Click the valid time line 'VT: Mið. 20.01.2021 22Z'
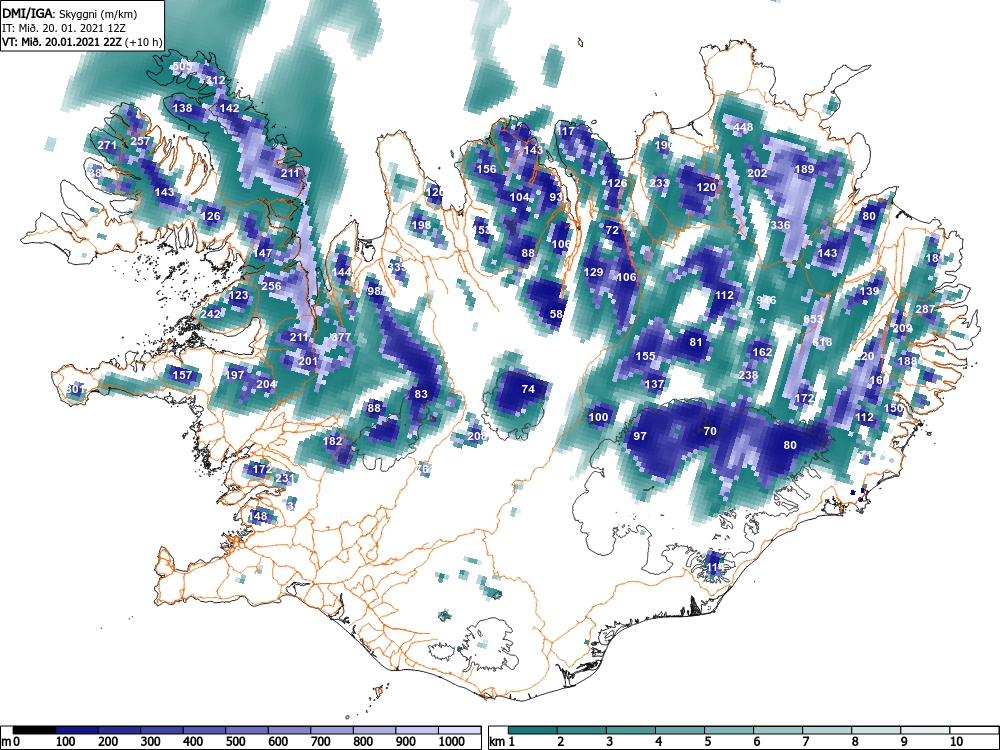1000x750 pixels. pos(62,43)
